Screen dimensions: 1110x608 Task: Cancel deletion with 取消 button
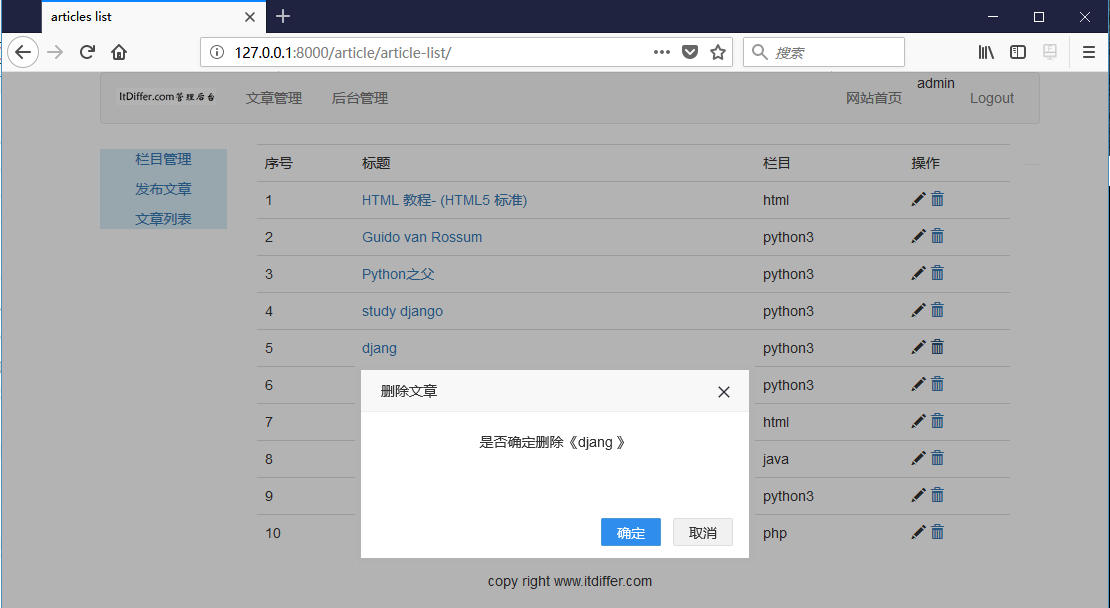(x=703, y=532)
